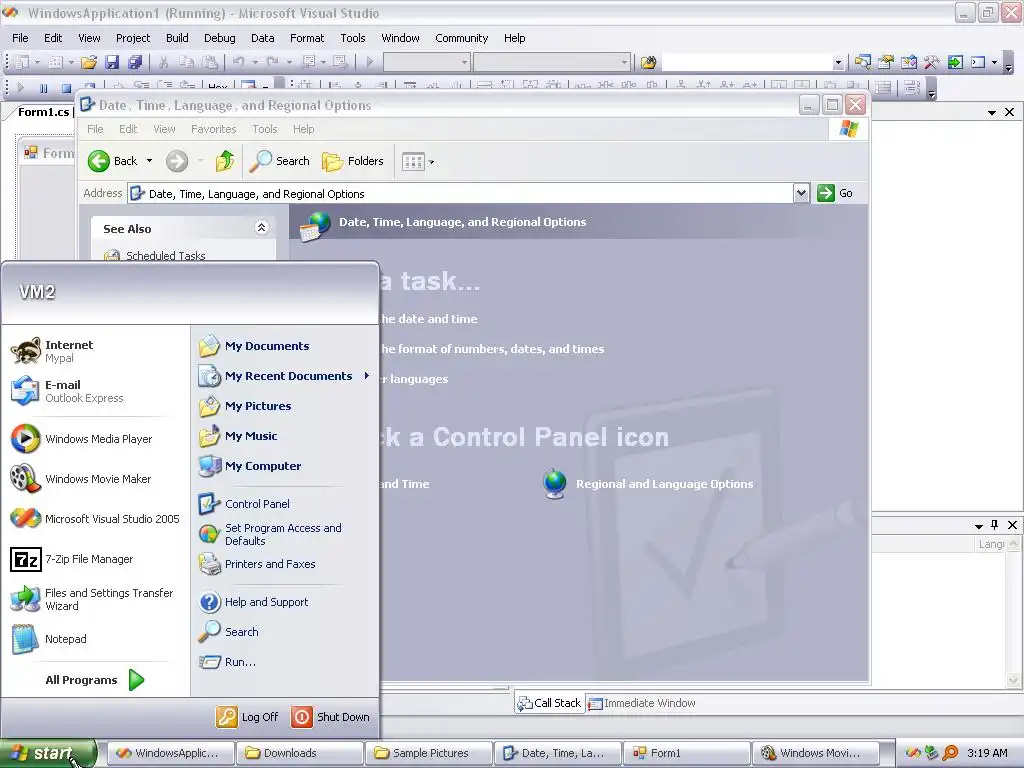Open Regional and Language Options
Viewport: 1024px width, 768px height.
click(x=648, y=484)
